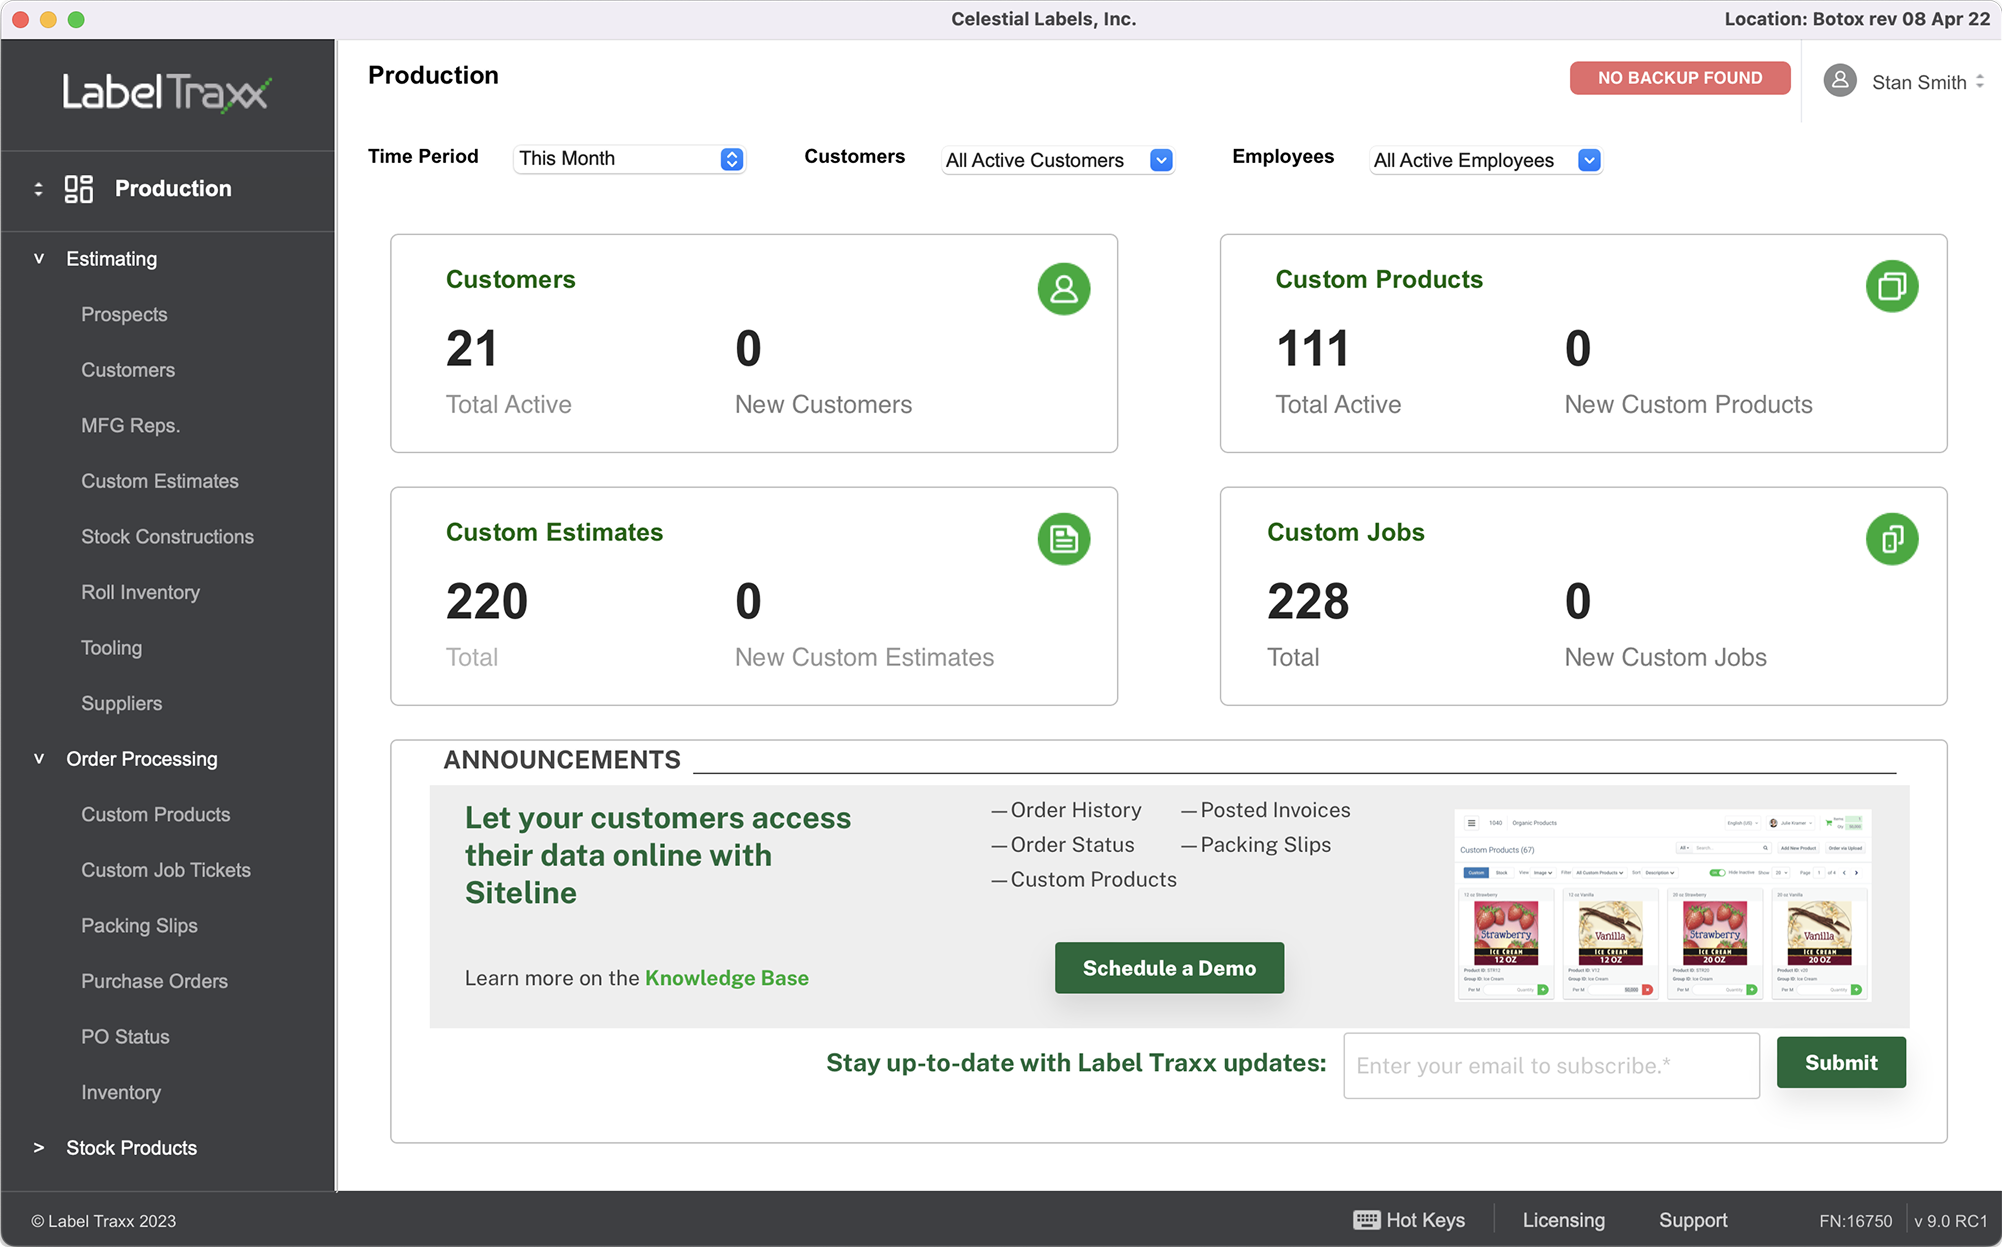Collapse the Order Processing section chevron
Screen dimensions: 2002x1247
(x=39, y=759)
